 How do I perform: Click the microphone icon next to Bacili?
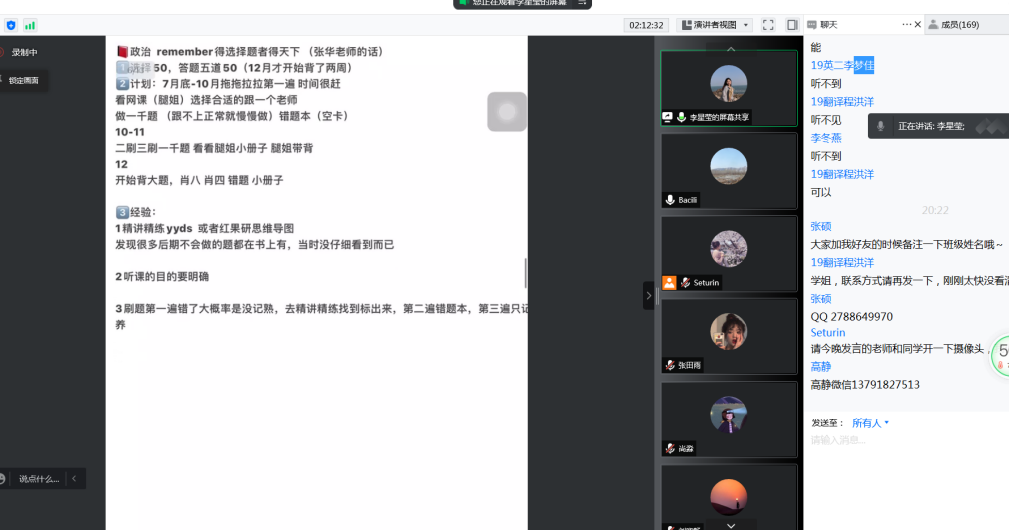point(670,200)
